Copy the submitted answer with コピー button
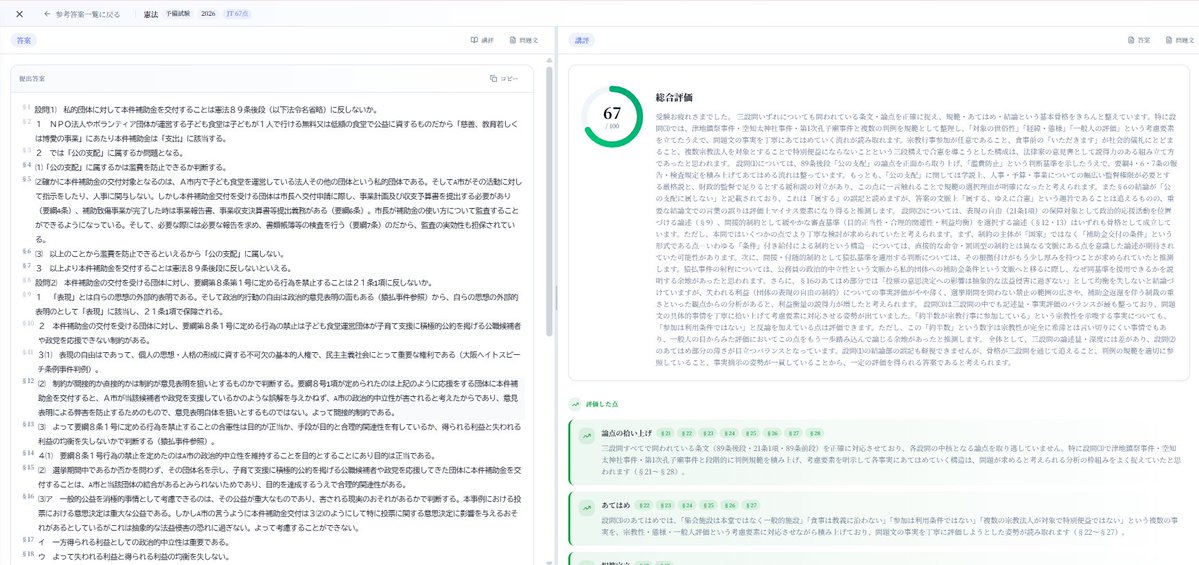1199x565 pixels. (x=504, y=78)
